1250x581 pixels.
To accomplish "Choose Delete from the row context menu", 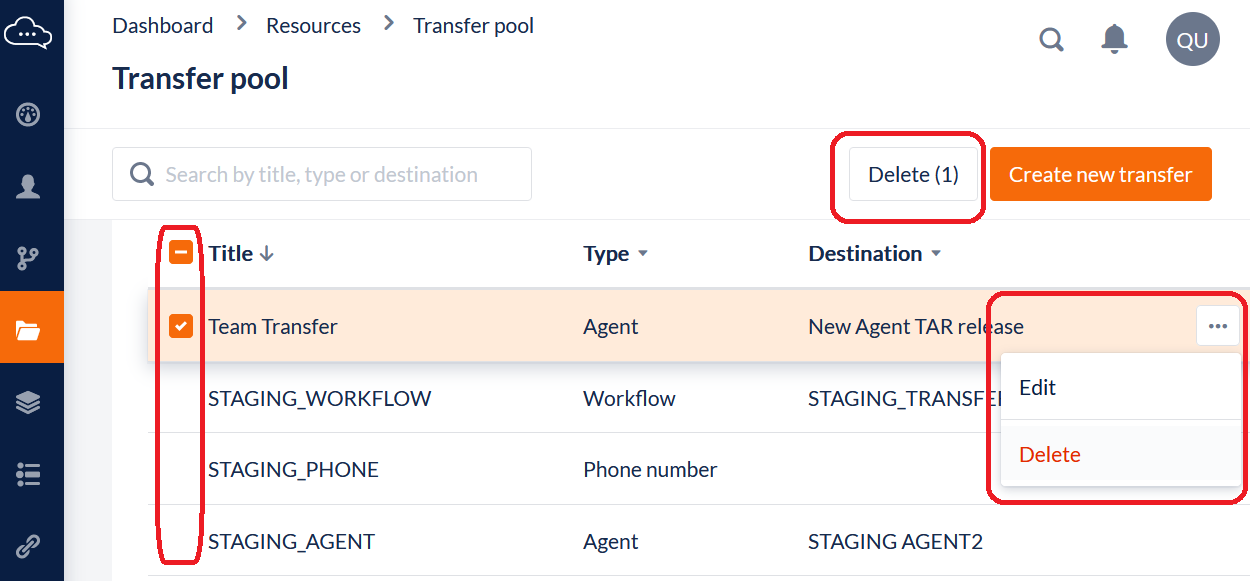I will 1050,455.
